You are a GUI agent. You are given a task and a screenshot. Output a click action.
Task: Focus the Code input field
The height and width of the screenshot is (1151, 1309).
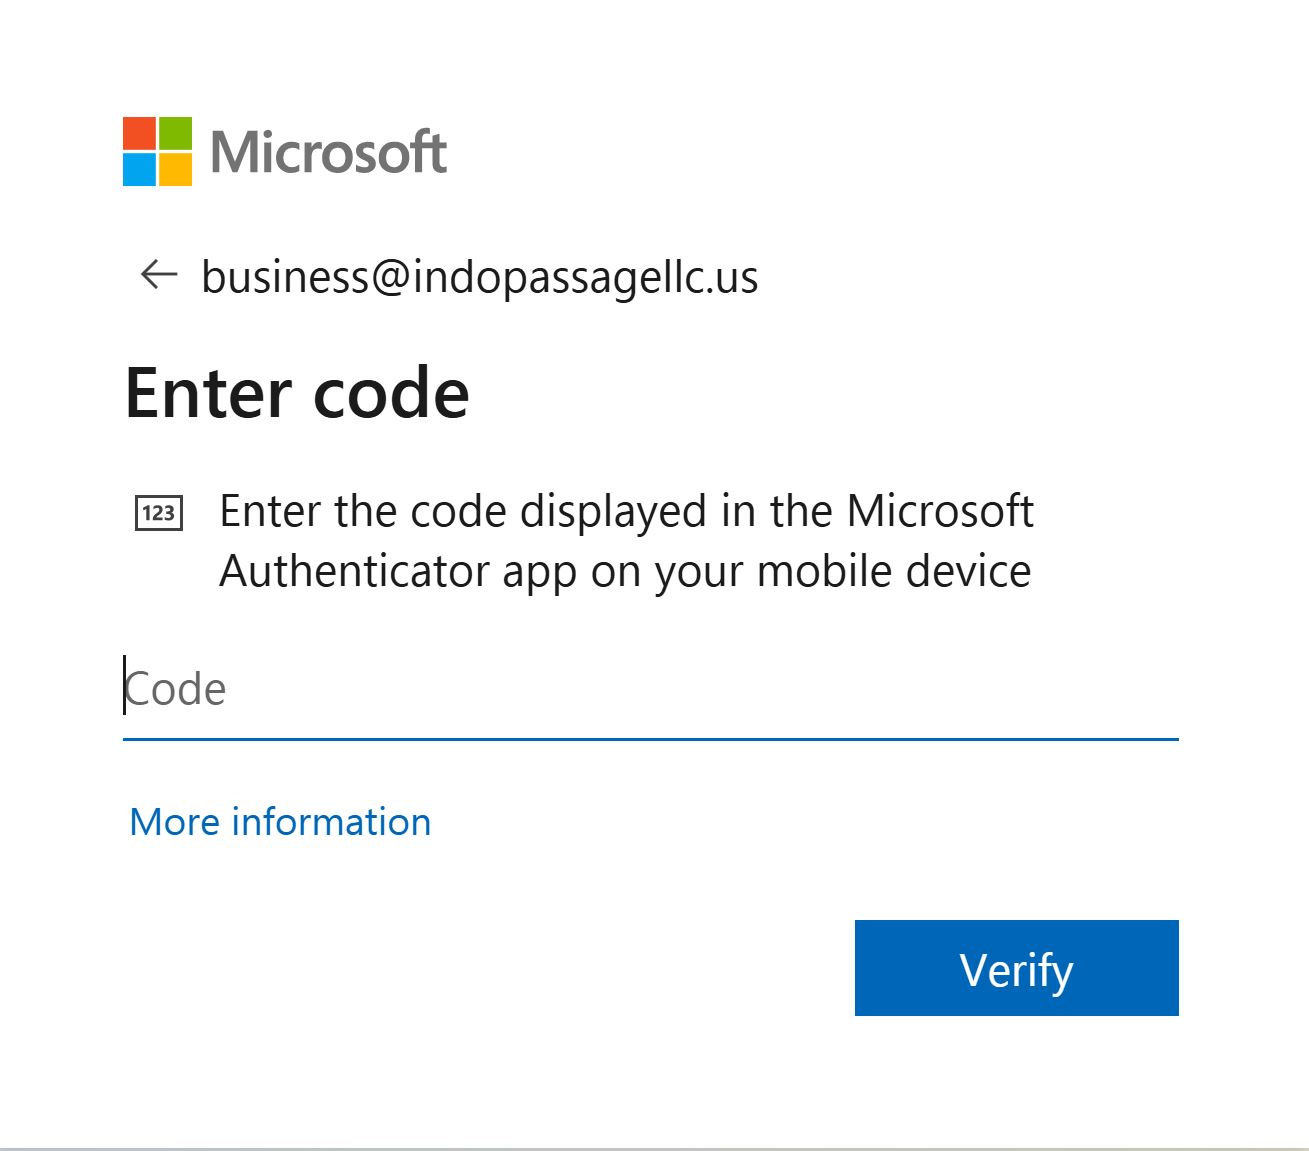[x=650, y=689]
